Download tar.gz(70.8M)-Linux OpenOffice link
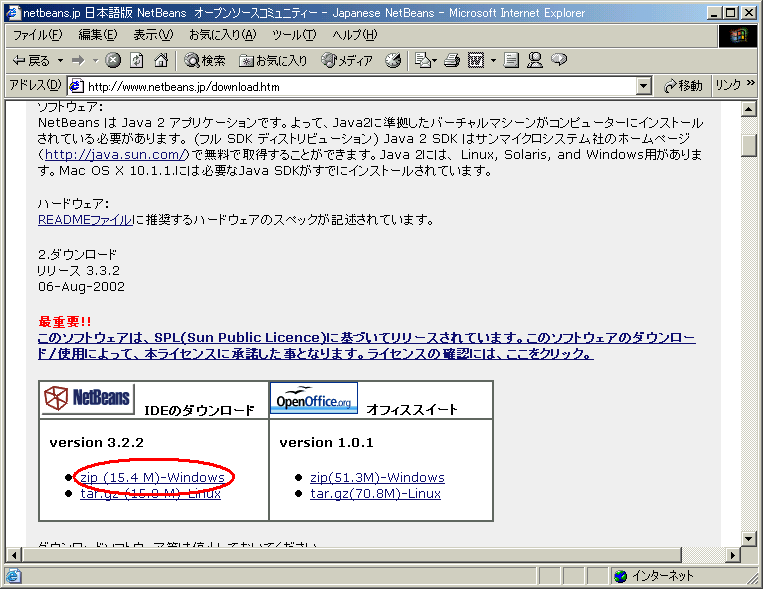 point(375,494)
